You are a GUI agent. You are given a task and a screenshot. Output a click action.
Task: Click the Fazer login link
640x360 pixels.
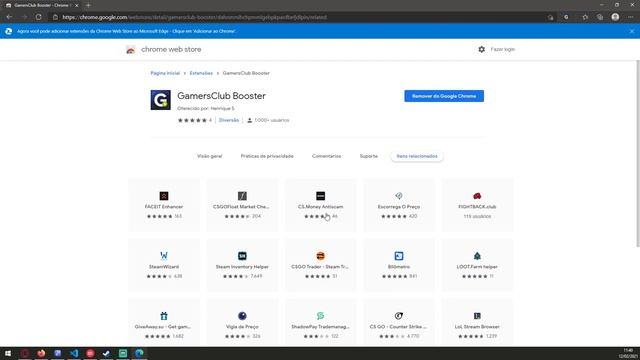tap(502, 49)
